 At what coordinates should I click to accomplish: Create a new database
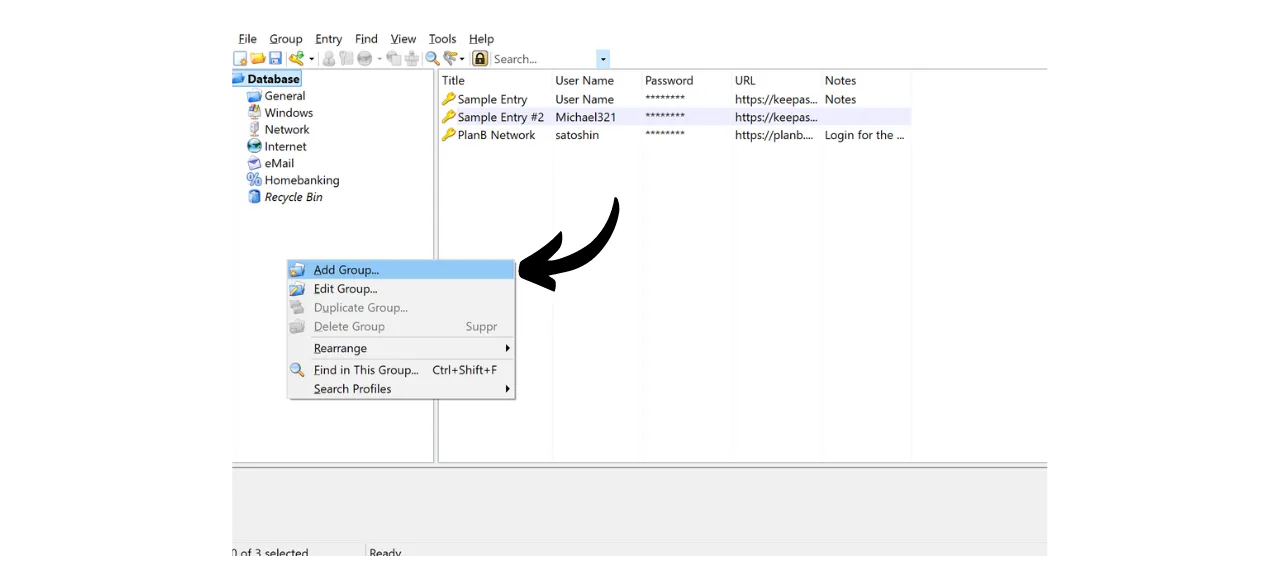pos(241,58)
